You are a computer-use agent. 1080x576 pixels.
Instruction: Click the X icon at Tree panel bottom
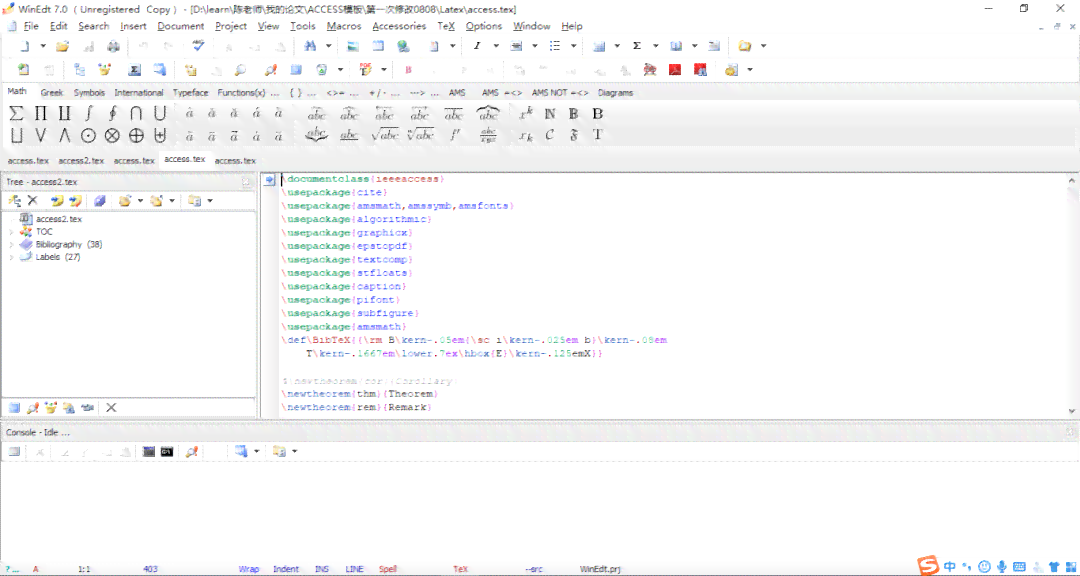pos(111,408)
